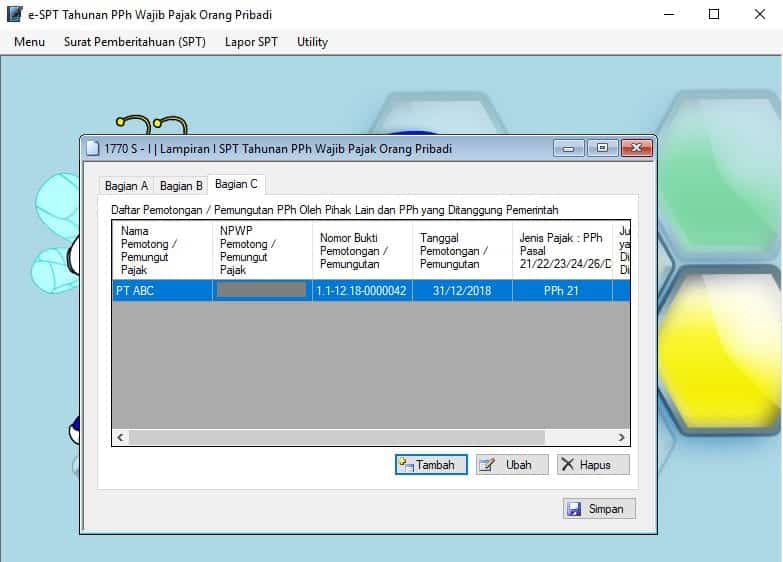
Task: Select the PPh 21 cell
Action: coord(562,291)
